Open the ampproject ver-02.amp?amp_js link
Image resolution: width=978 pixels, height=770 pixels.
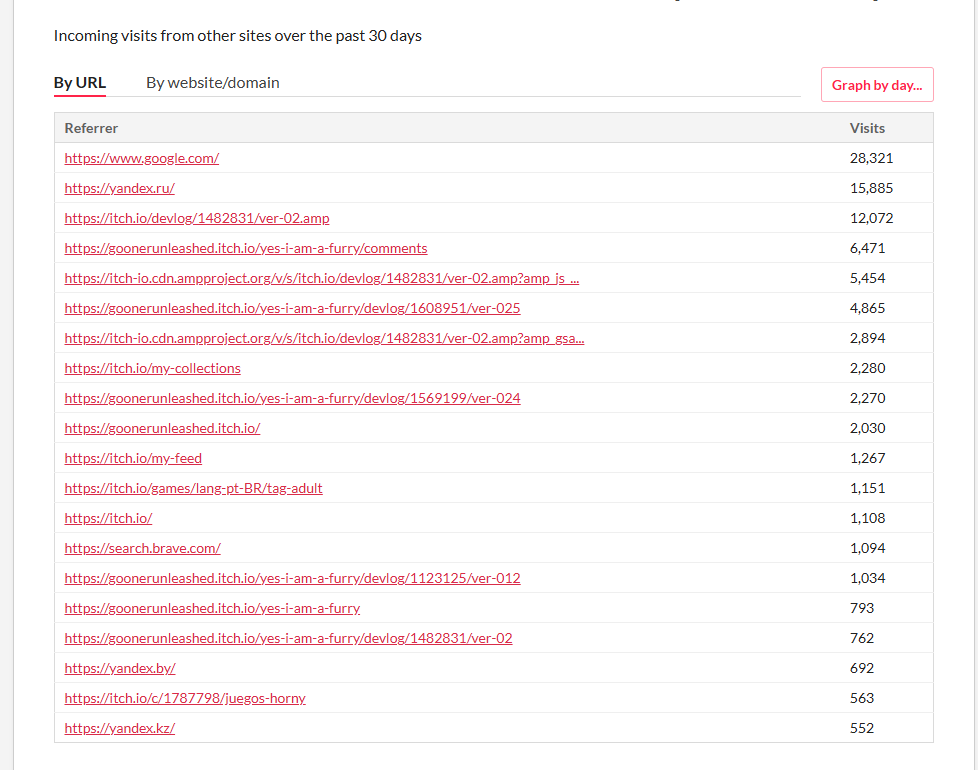tap(322, 278)
